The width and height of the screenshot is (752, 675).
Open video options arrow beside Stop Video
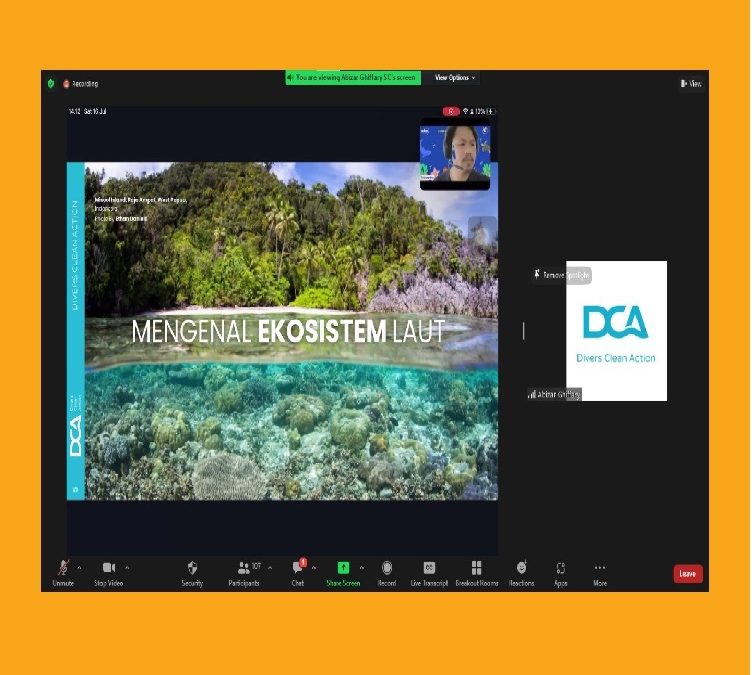click(x=128, y=568)
